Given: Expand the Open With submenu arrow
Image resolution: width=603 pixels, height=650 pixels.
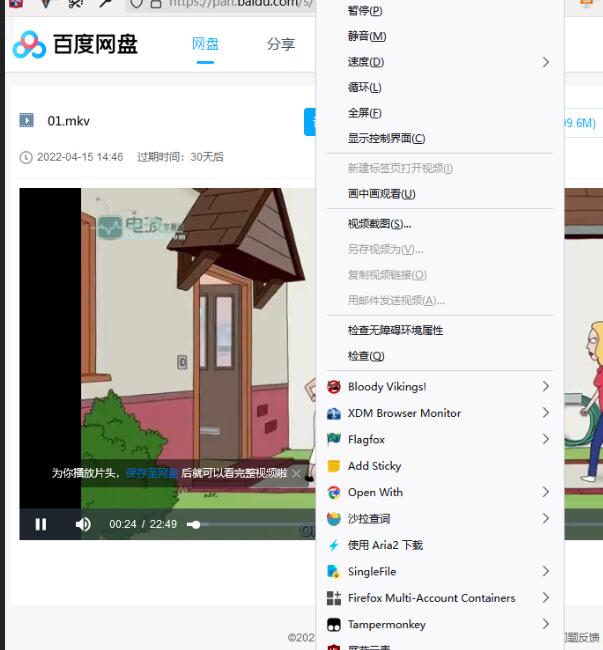Looking at the screenshot, I should (546, 492).
